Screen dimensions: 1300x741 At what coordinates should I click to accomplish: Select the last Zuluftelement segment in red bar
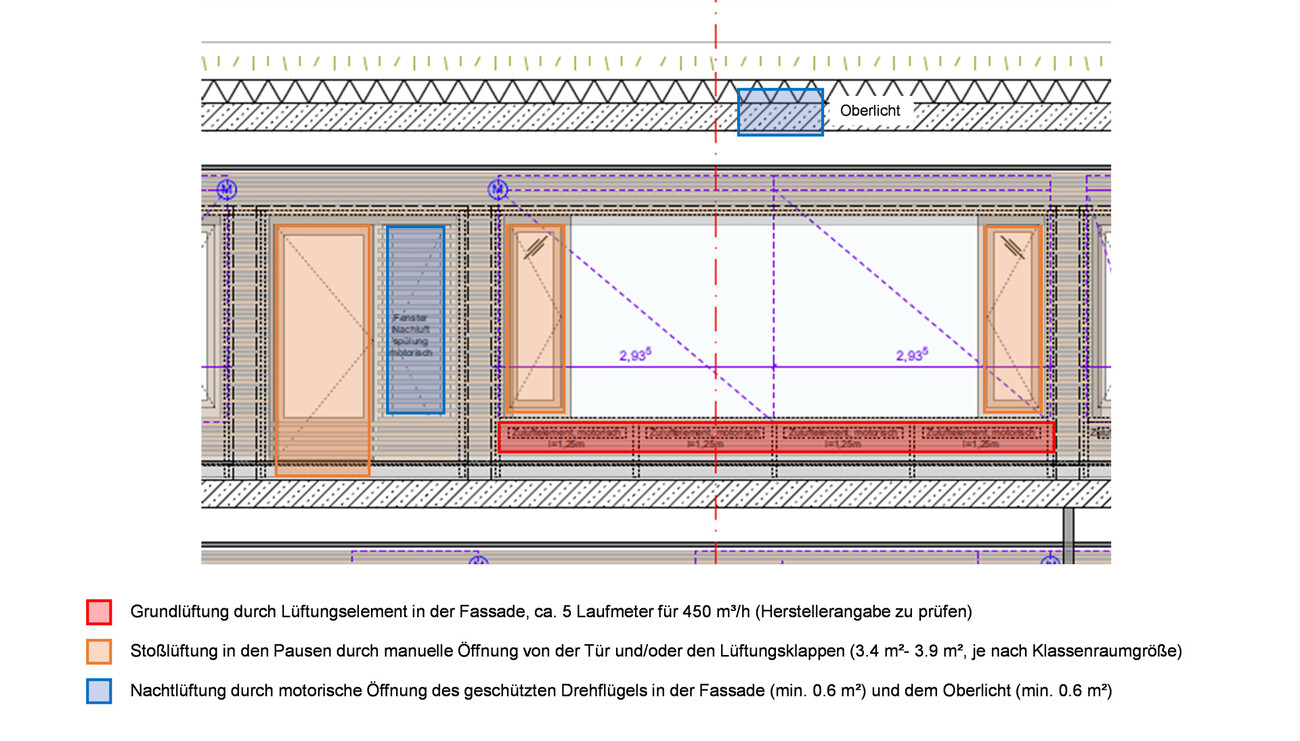point(985,437)
